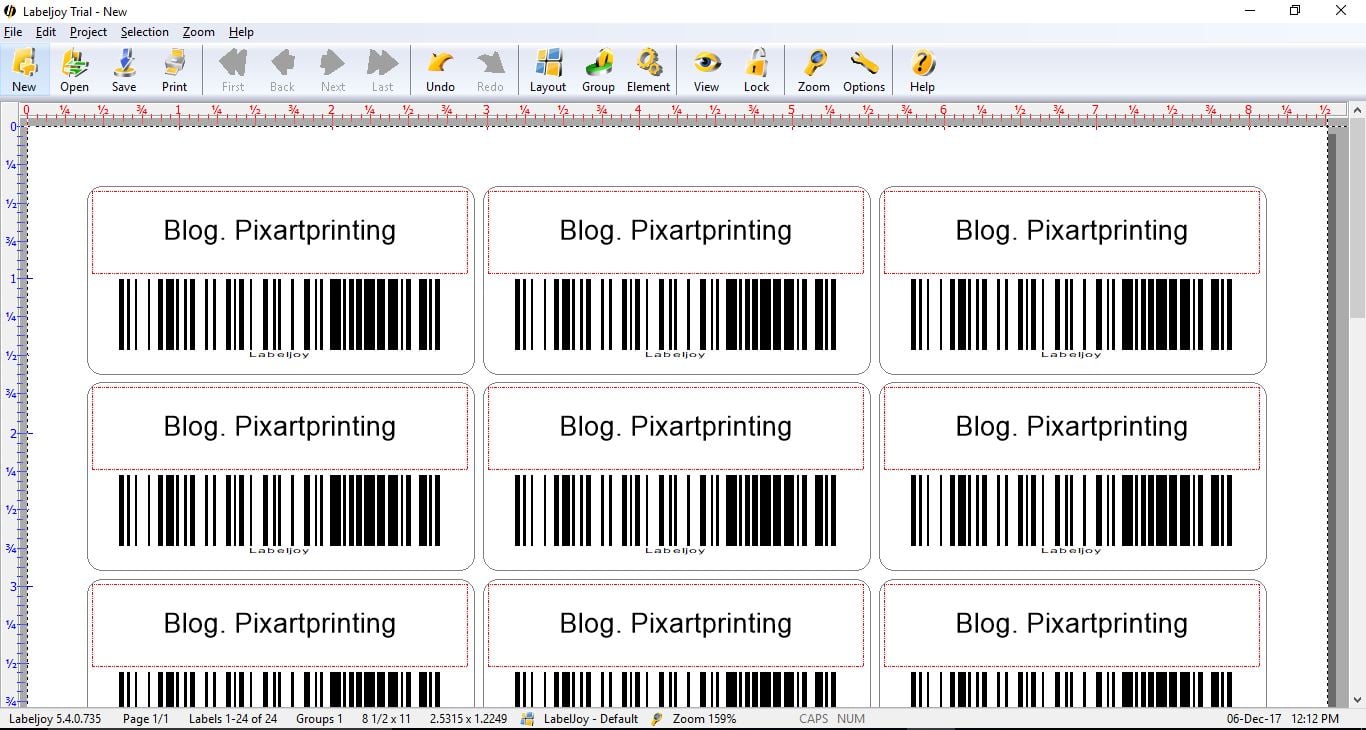Open the Element tool
The image size is (1366, 730).
pos(648,70)
